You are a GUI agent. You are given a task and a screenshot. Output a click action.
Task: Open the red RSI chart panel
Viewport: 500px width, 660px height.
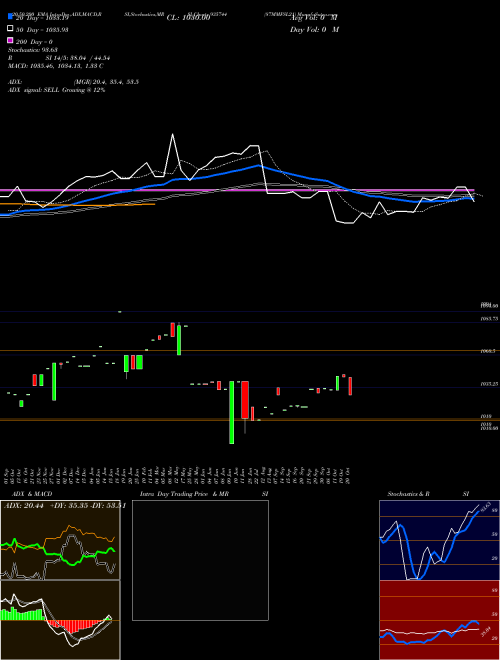(439, 620)
